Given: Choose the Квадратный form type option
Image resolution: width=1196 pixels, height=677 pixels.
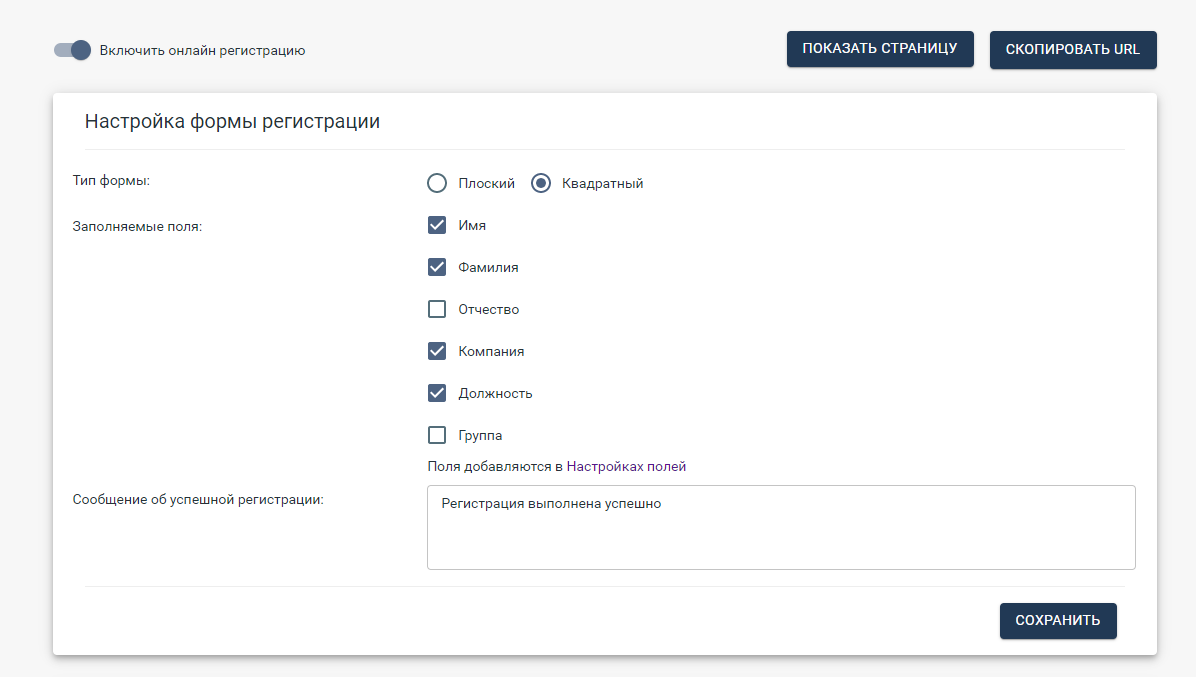Looking at the screenshot, I should click(x=541, y=183).
